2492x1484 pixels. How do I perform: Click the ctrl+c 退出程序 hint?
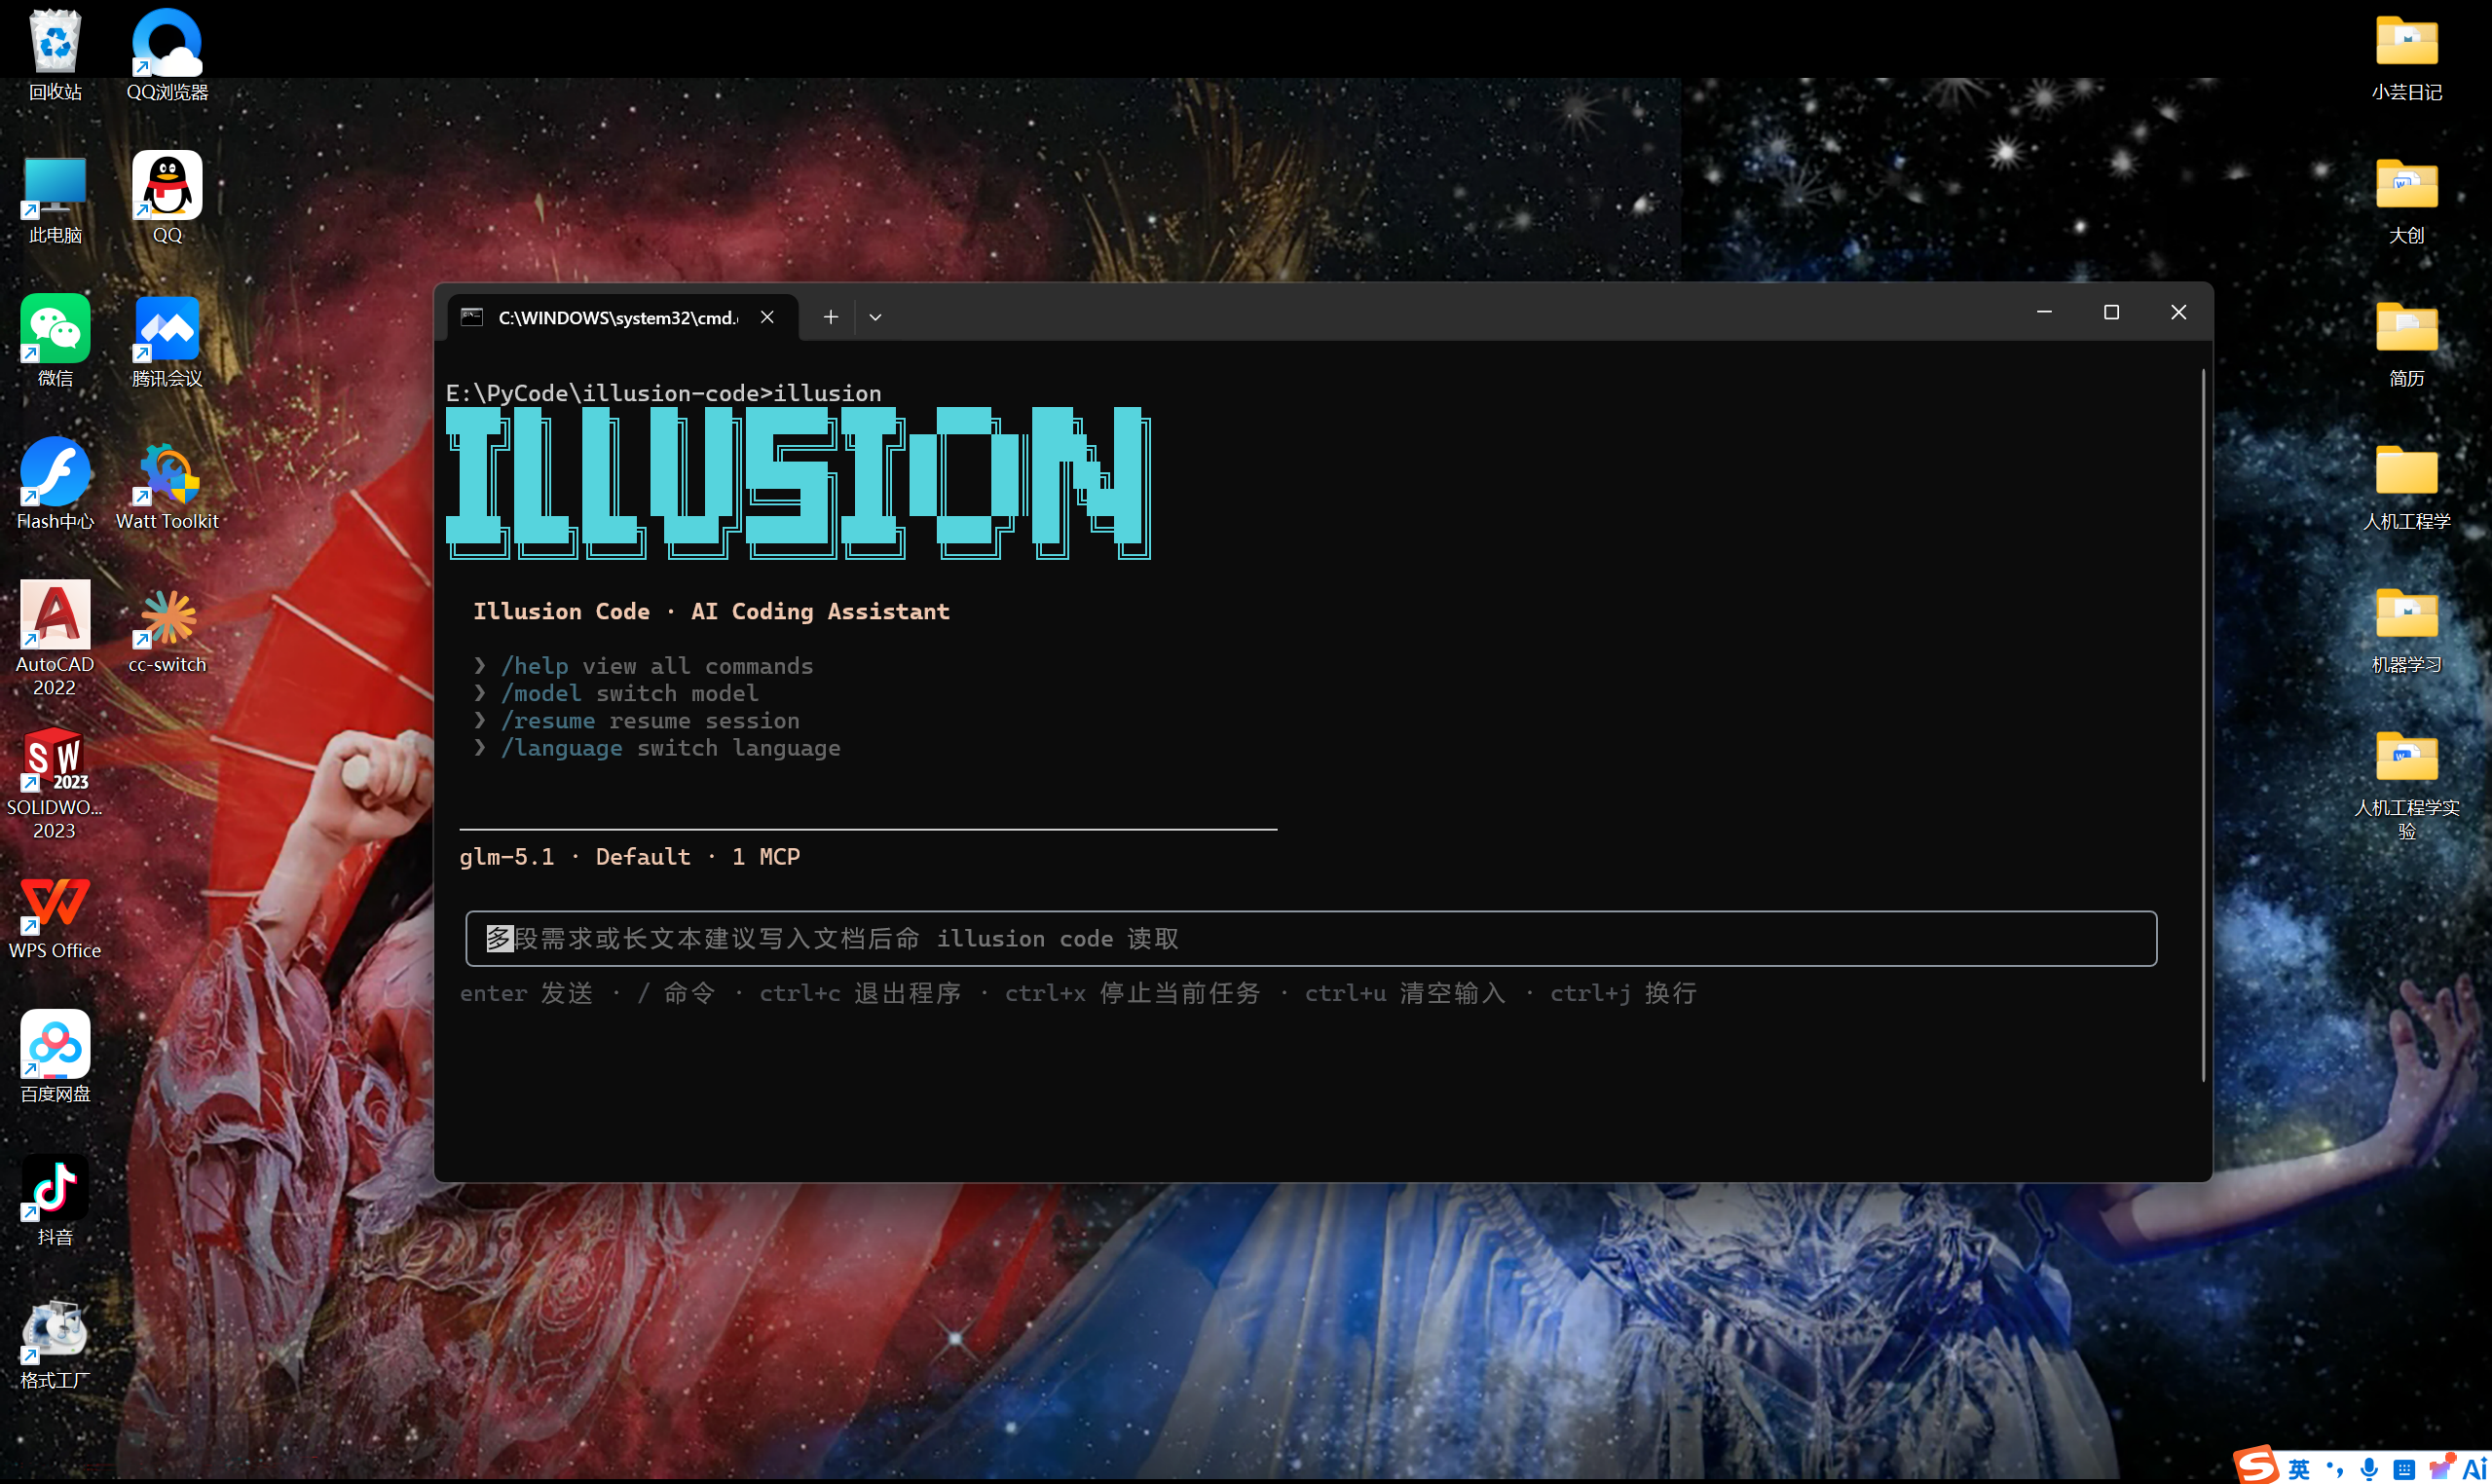point(860,993)
